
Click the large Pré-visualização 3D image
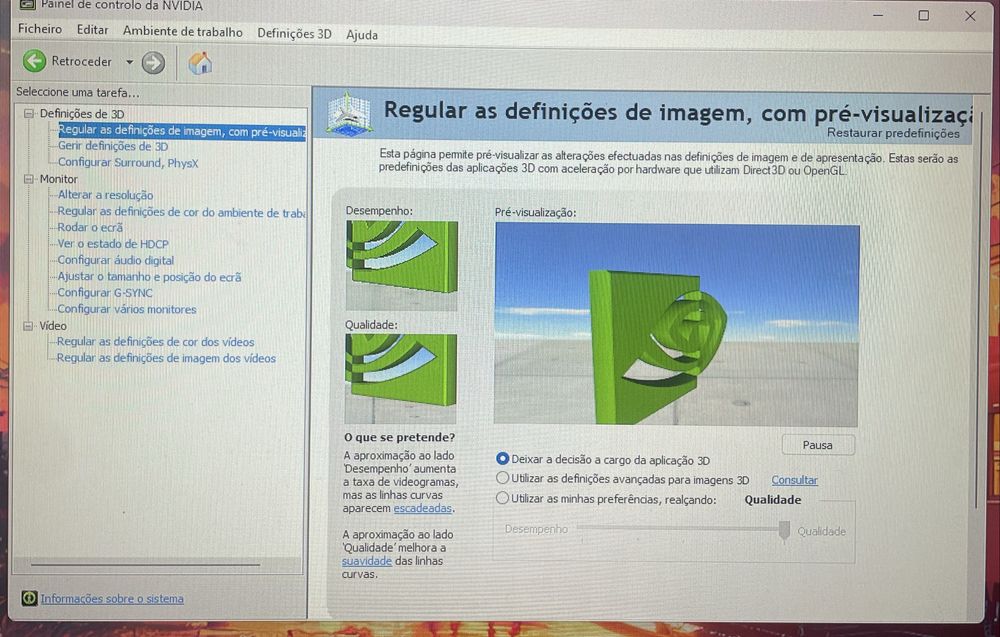click(x=677, y=325)
